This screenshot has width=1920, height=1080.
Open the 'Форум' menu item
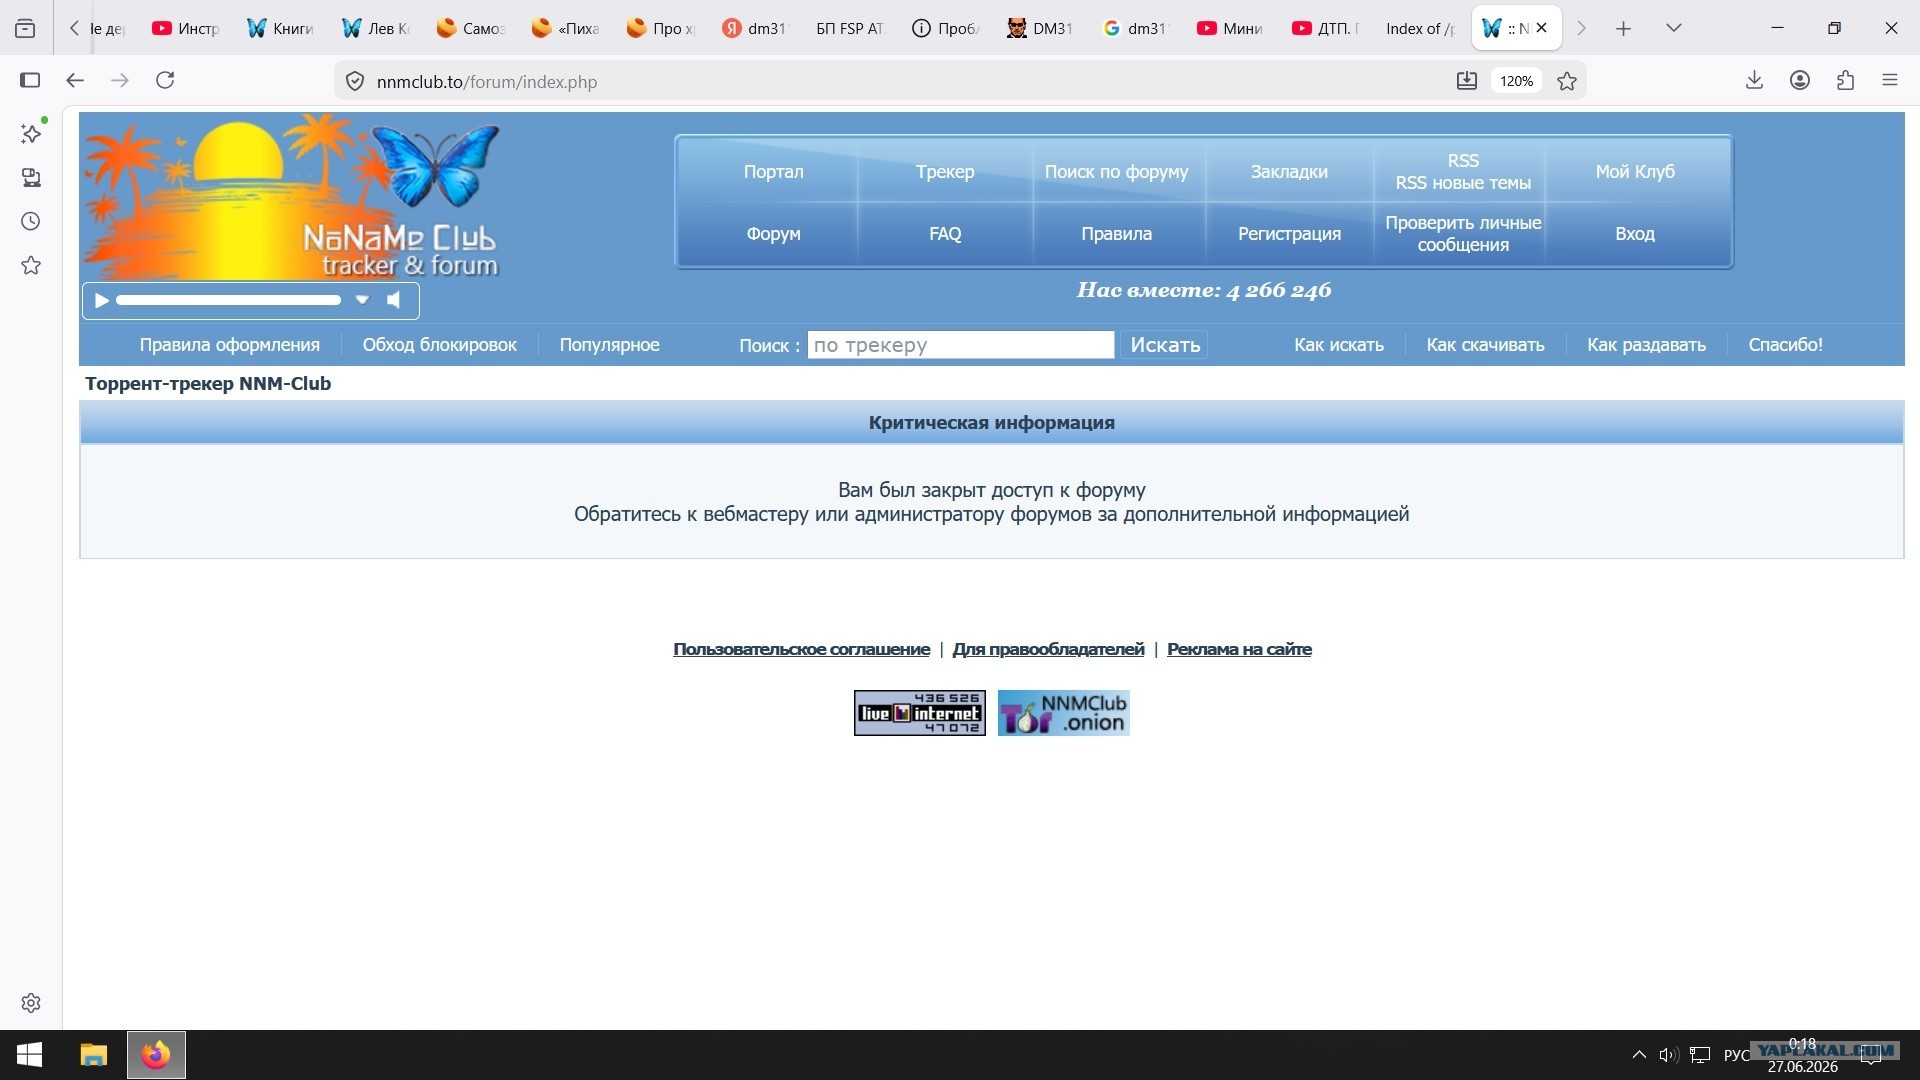[x=773, y=234]
